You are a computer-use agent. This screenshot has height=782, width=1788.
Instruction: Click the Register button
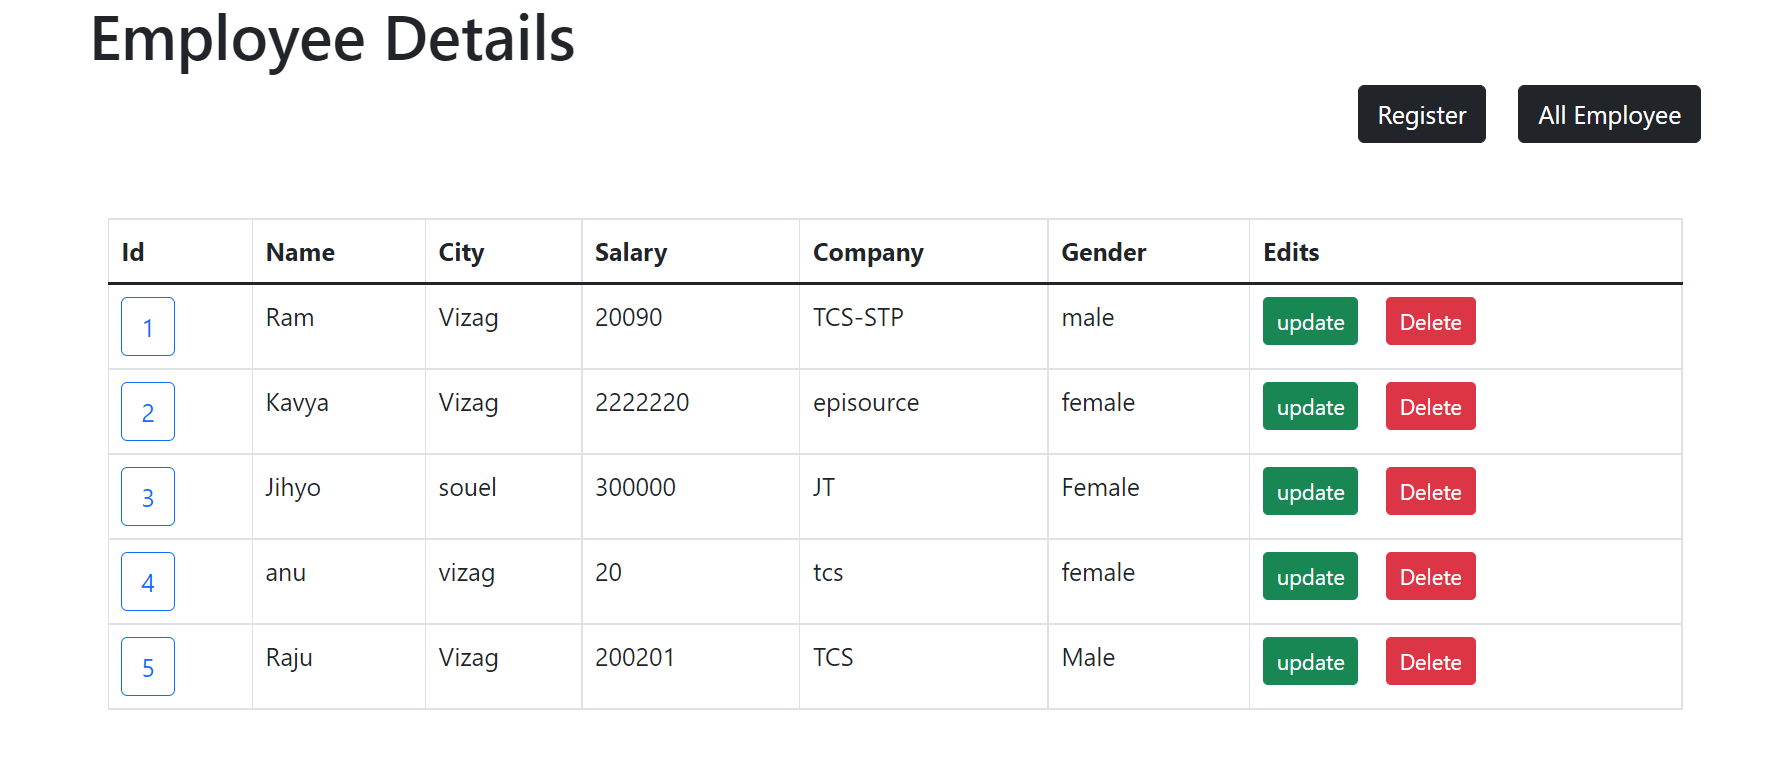tap(1421, 114)
